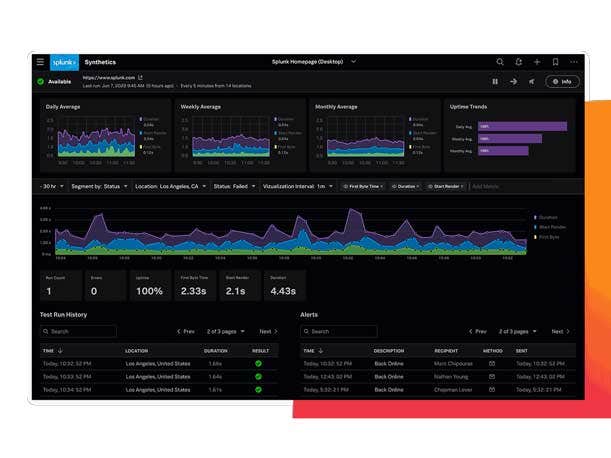Open the hamburger navigation menu
Image resolution: width=611 pixels, height=458 pixels.
point(40,62)
